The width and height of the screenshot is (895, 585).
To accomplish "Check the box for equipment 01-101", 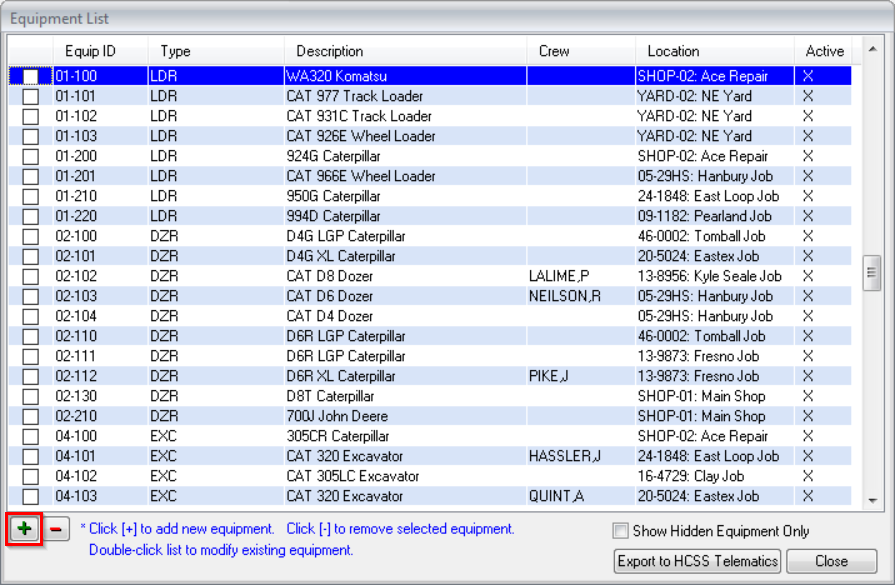I will (x=31, y=97).
